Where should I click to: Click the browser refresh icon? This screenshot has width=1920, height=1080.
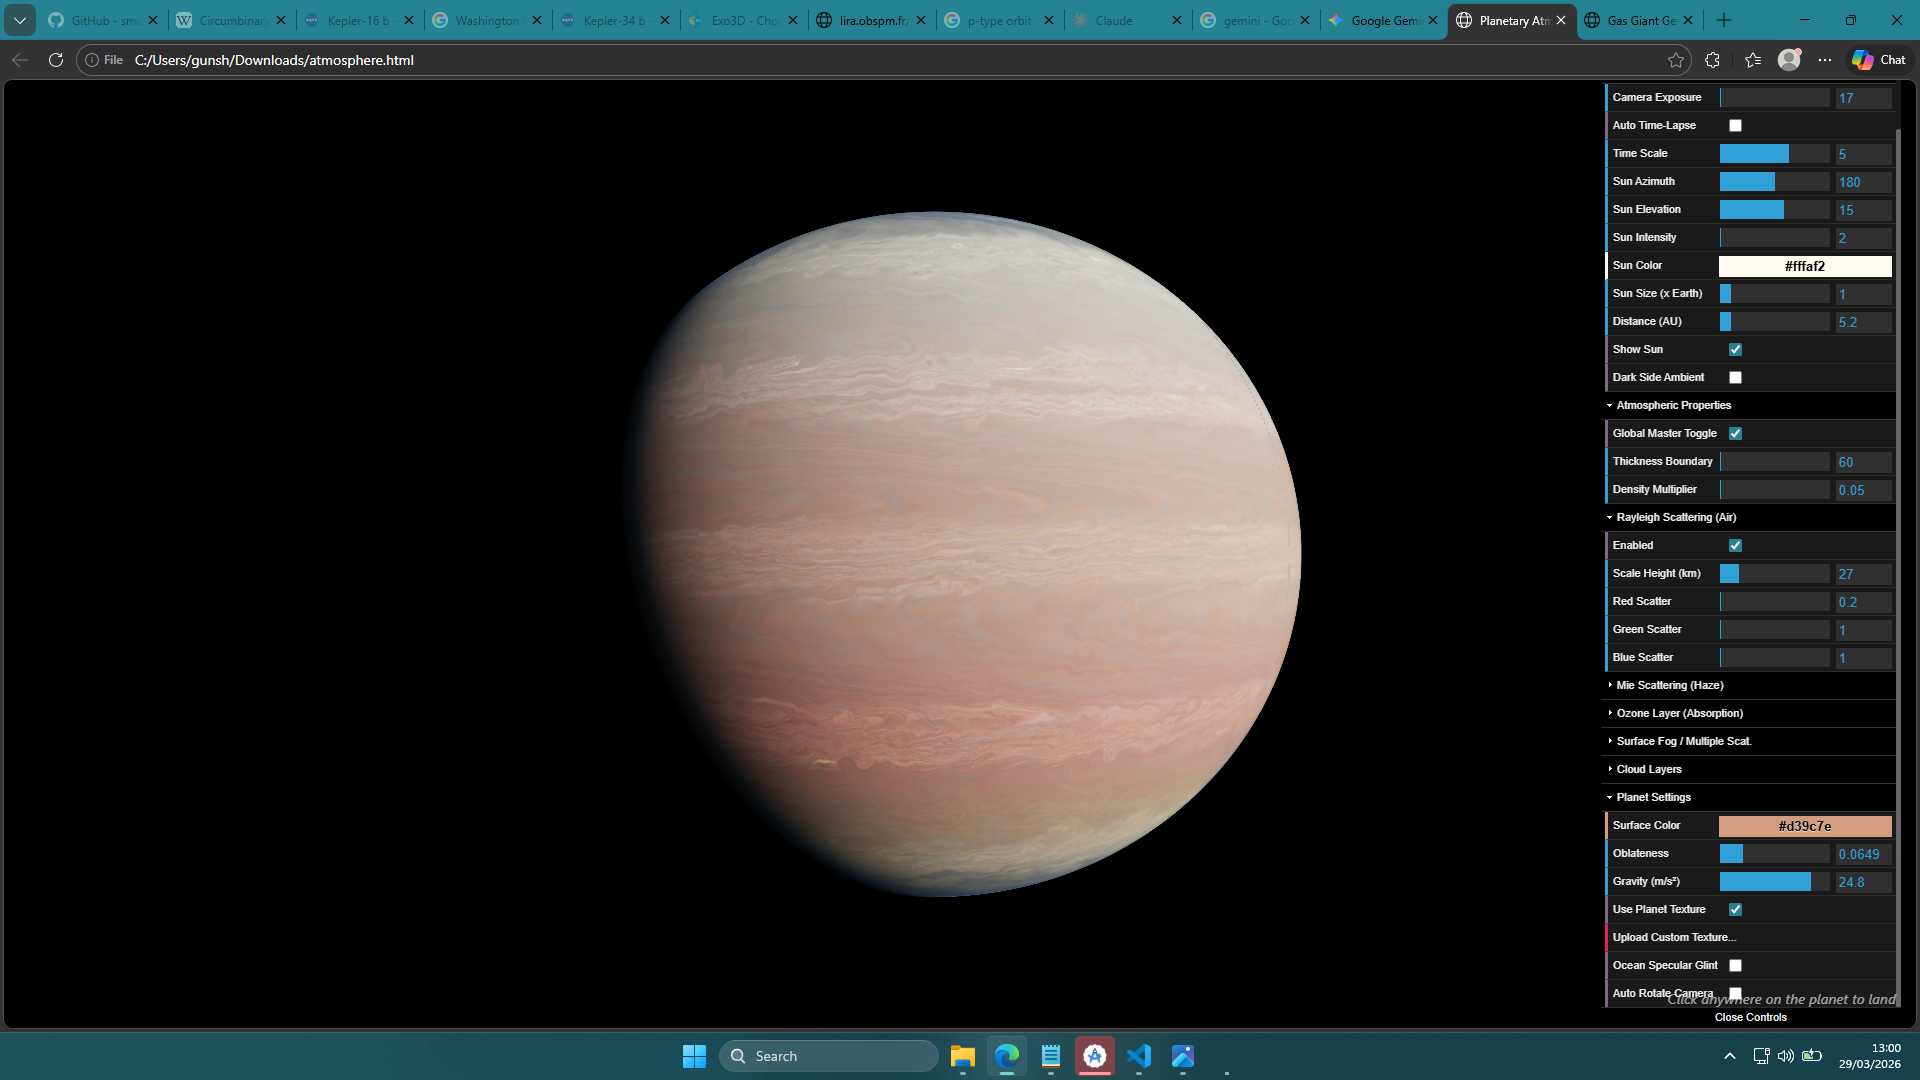[x=56, y=60]
